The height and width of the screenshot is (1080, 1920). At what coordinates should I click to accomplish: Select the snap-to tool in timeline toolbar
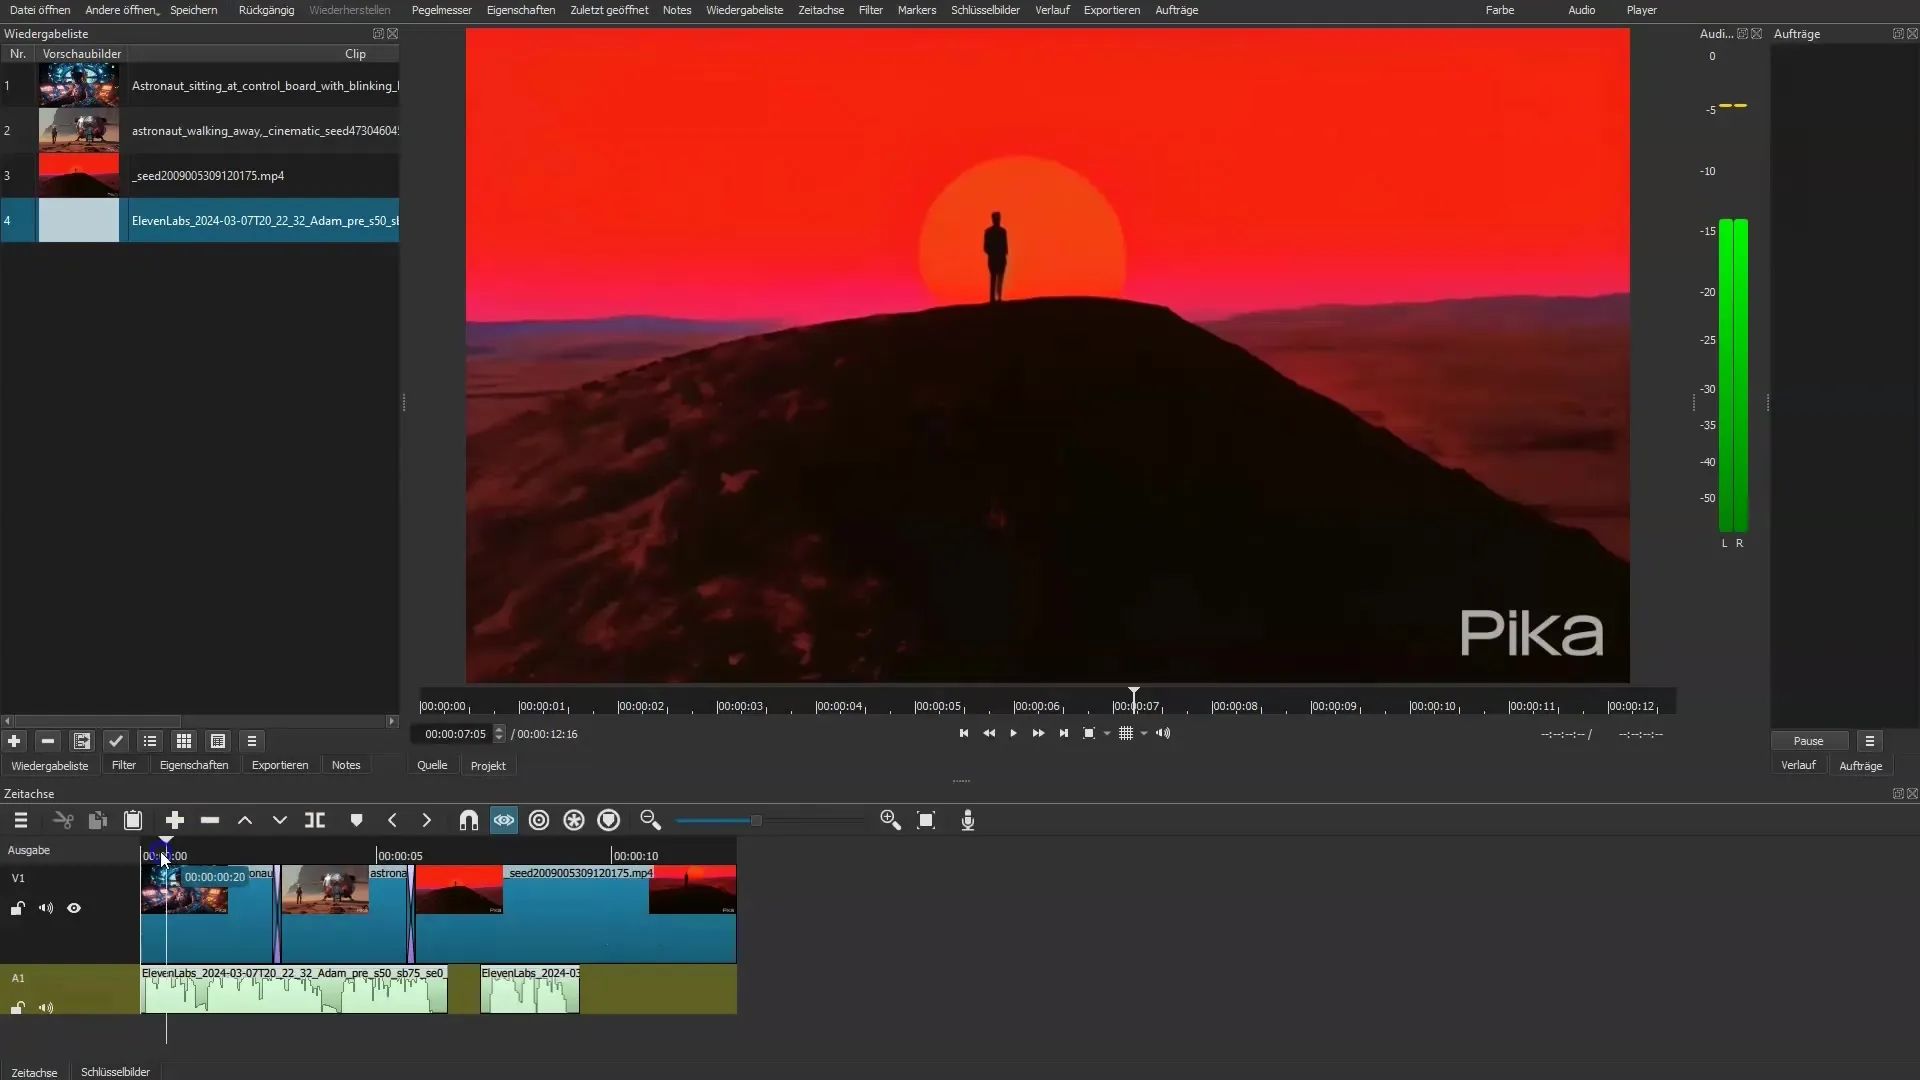click(467, 820)
